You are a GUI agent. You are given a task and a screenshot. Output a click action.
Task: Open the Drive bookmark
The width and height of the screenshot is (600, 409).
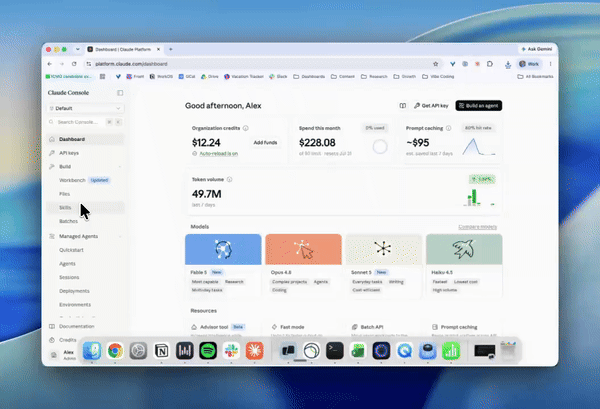point(209,77)
